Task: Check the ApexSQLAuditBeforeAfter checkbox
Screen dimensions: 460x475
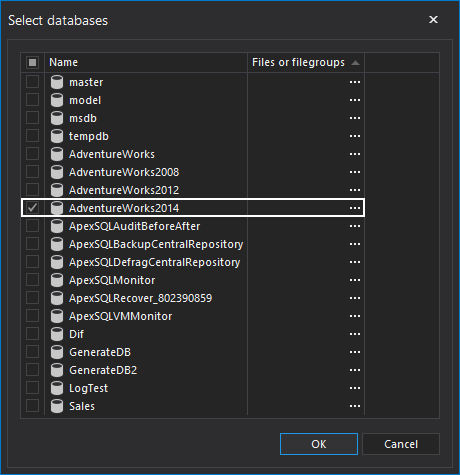Action: pyautogui.click(x=32, y=226)
